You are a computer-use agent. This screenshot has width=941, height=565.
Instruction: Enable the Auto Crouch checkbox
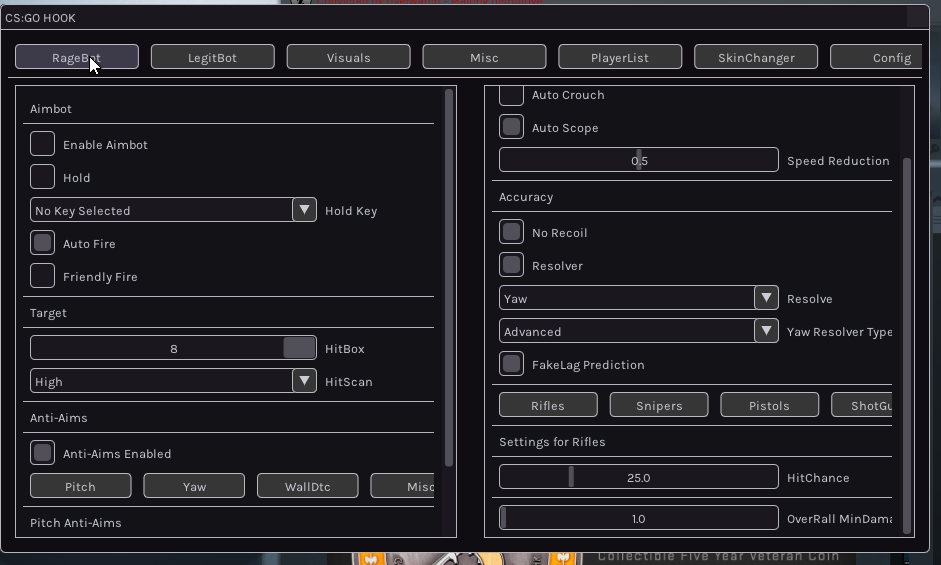pyautogui.click(x=511, y=95)
